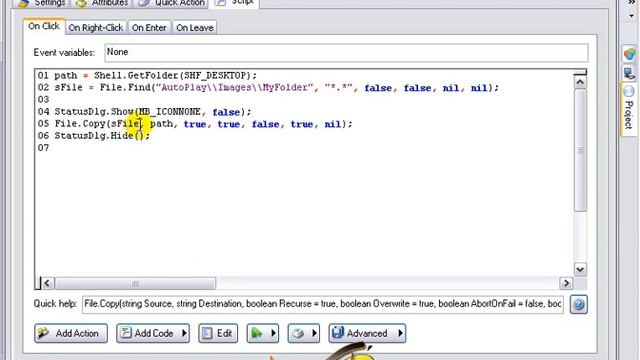Click the script scrollbar down arrow
Image resolution: width=640 pixels, height=360 pixels.
pyautogui.click(x=580, y=269)
